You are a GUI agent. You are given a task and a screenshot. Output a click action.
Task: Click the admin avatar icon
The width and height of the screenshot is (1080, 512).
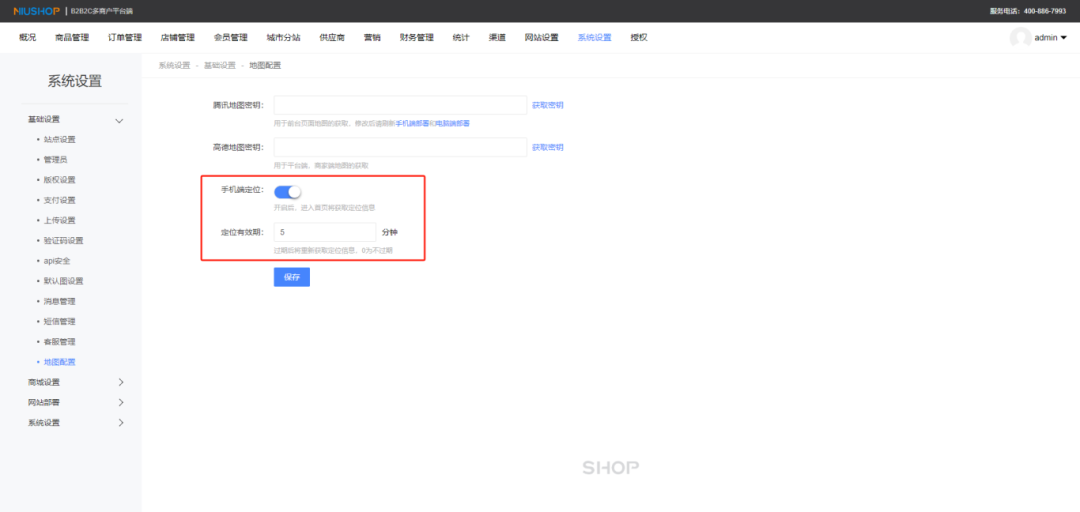(x=1020, y=38)
